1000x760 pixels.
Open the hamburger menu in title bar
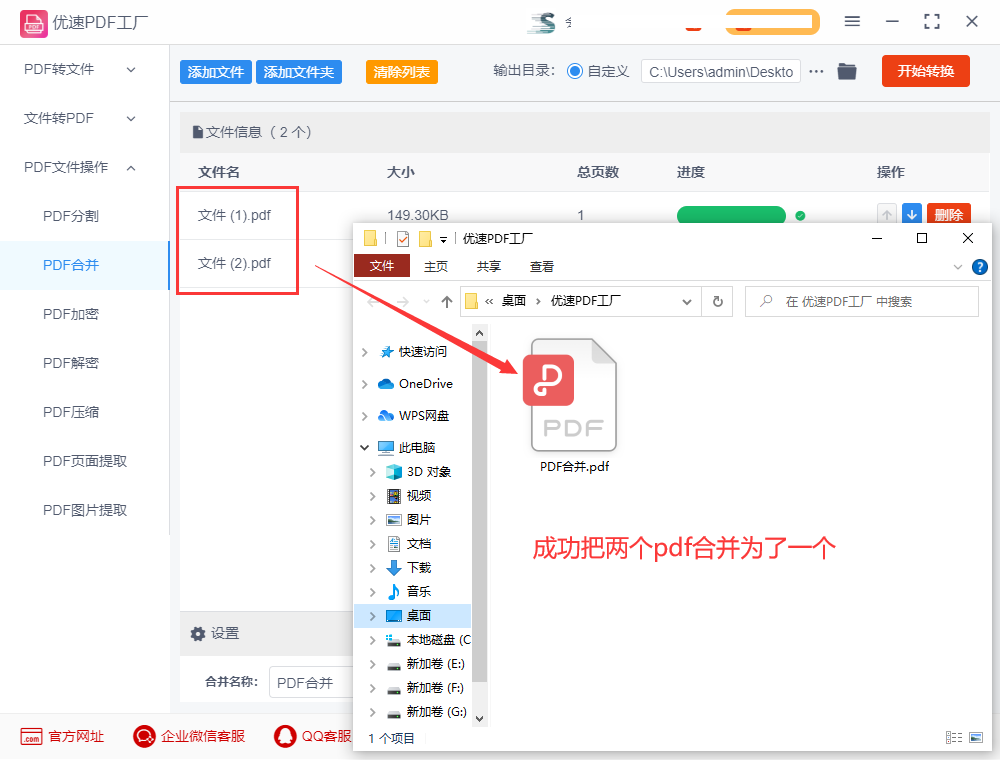(x=852, y=22)
